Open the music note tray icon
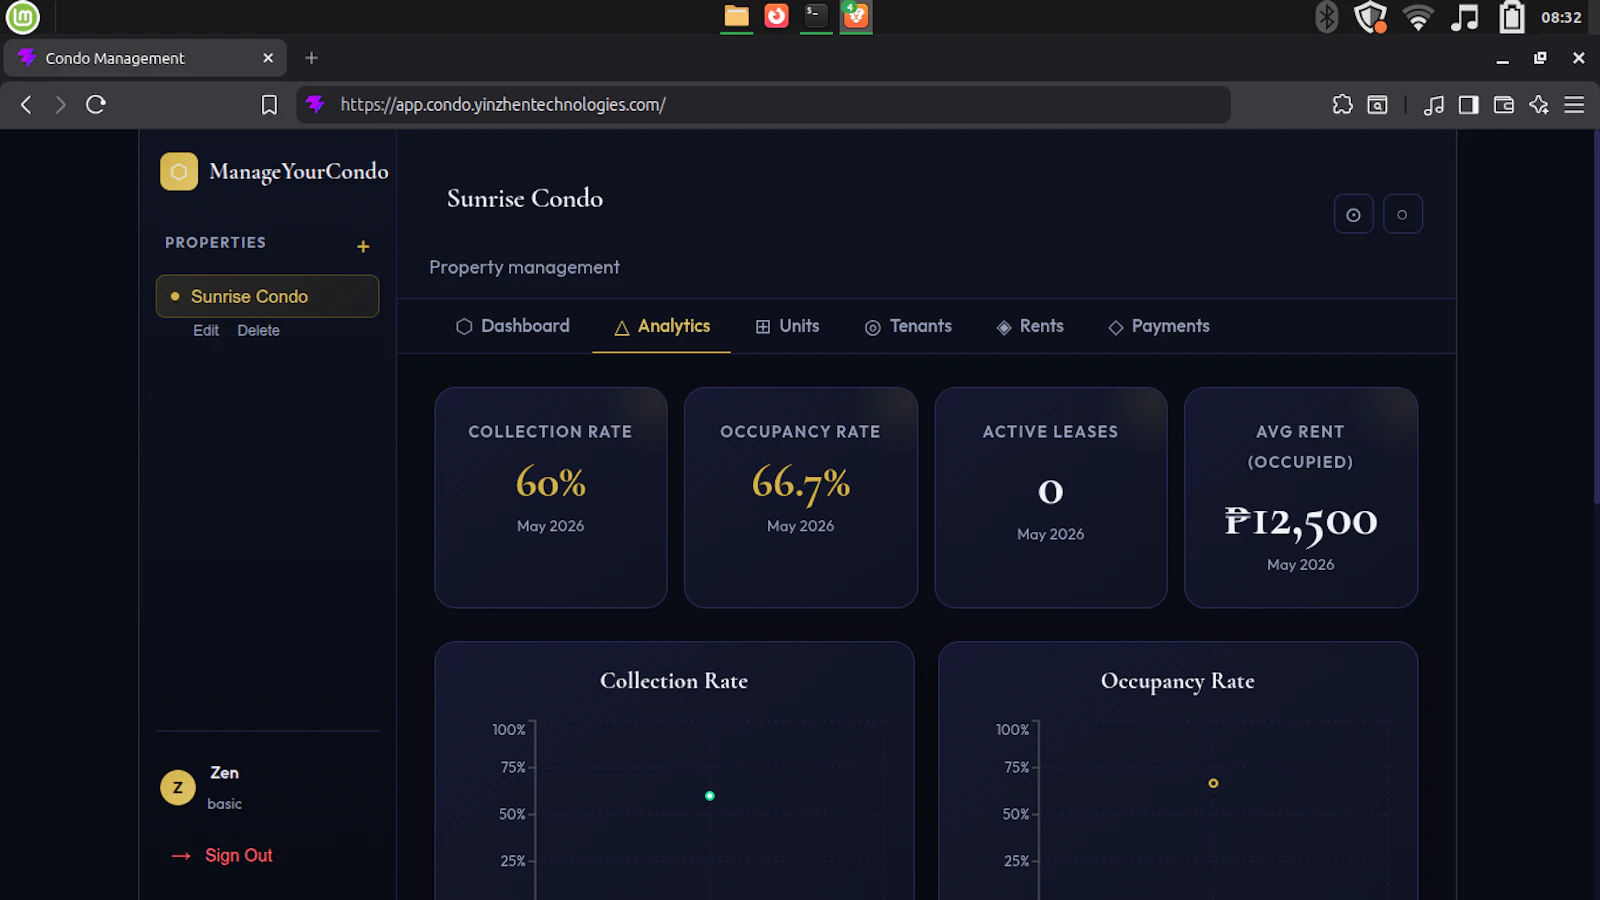Screen dimensions: 1600x900 [x=1465, y=17]
